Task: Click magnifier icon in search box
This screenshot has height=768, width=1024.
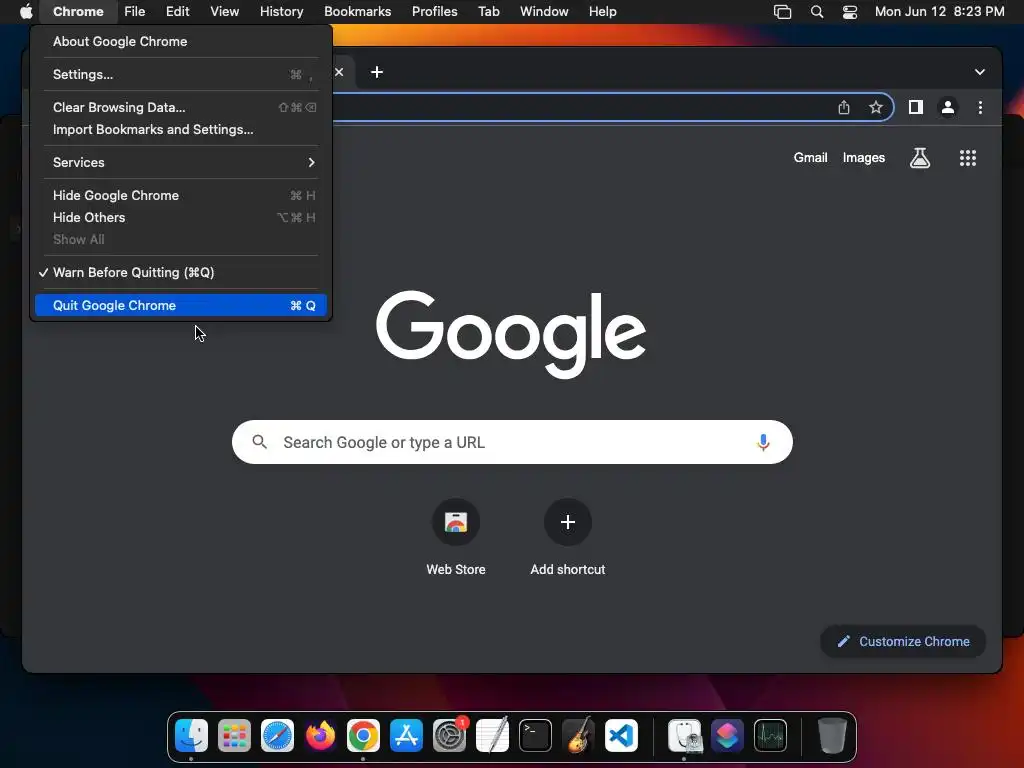Action: (259, 442)
